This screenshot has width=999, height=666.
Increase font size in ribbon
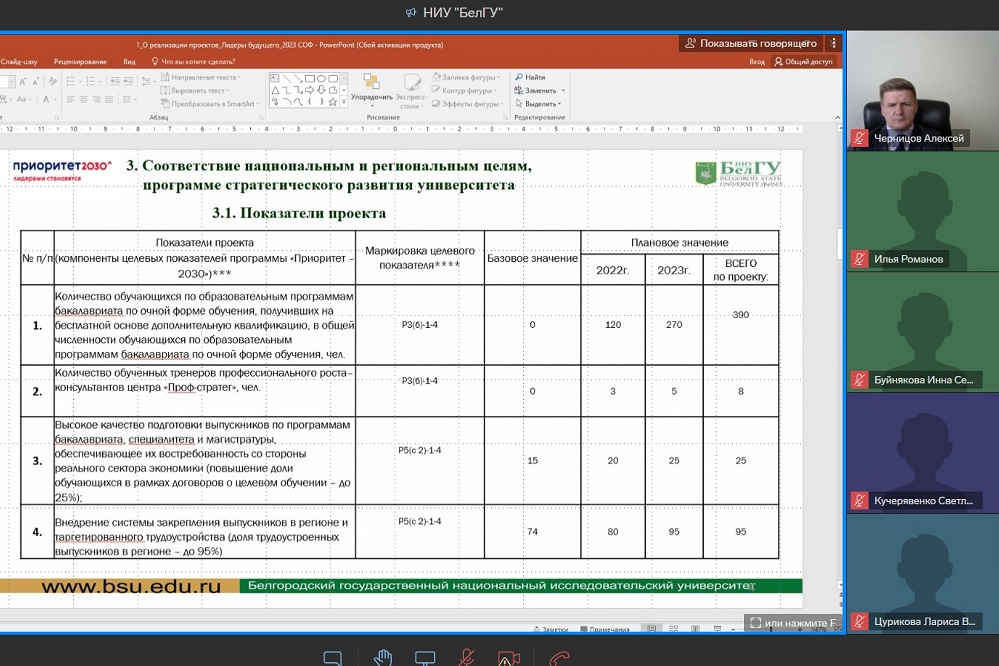(23, 82)
